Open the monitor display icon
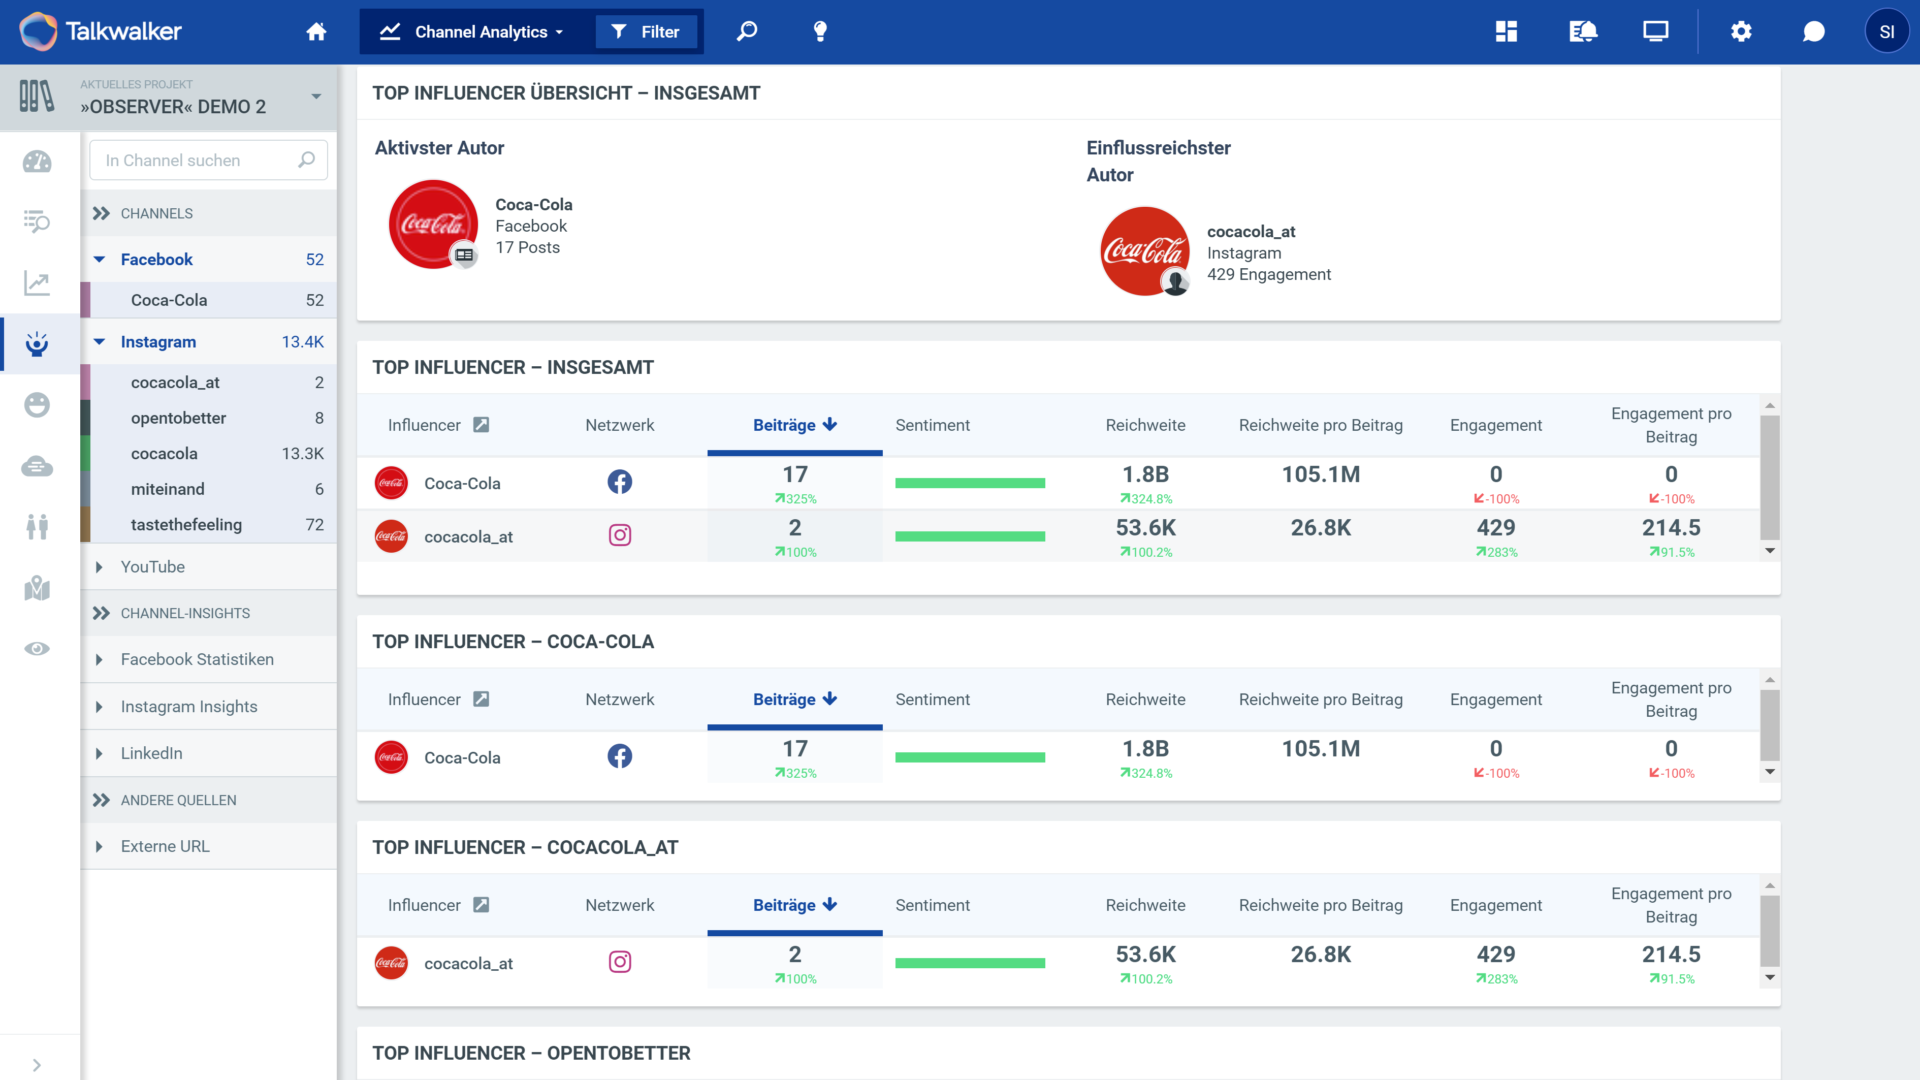 point(1656,32)
